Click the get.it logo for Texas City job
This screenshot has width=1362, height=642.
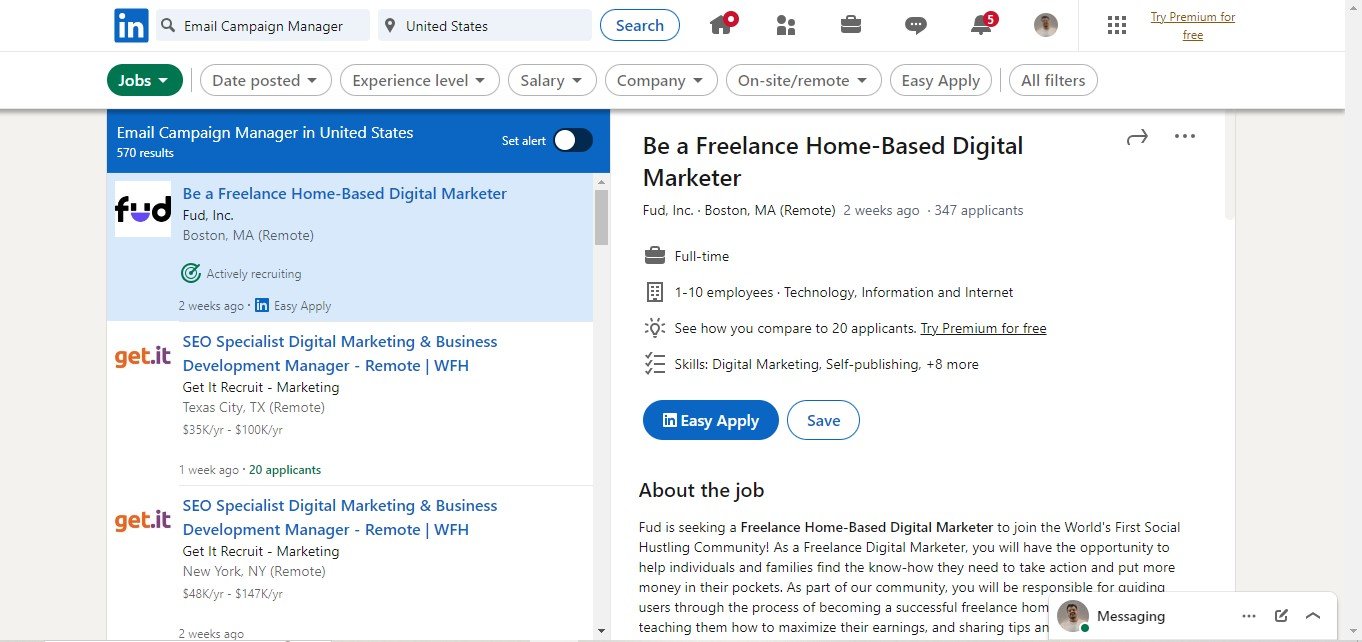143,357
